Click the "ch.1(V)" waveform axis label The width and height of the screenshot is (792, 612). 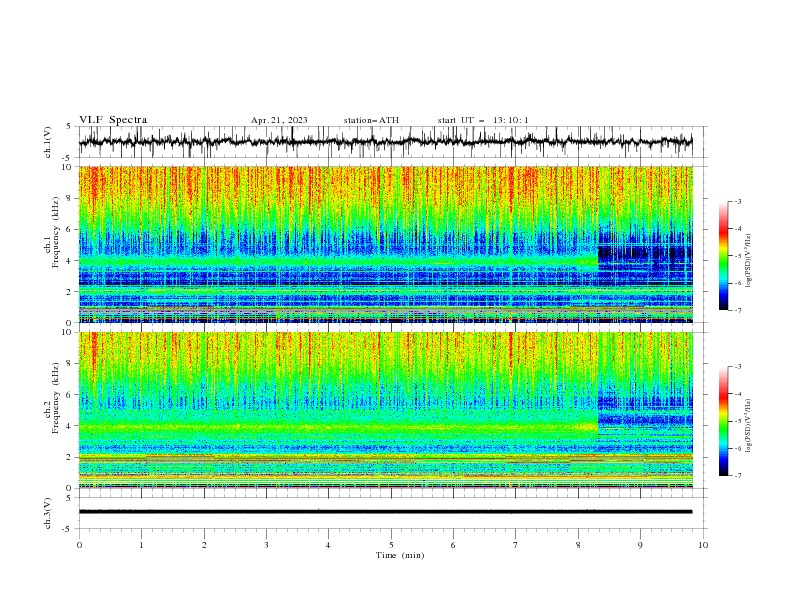[x=48, y=142]
